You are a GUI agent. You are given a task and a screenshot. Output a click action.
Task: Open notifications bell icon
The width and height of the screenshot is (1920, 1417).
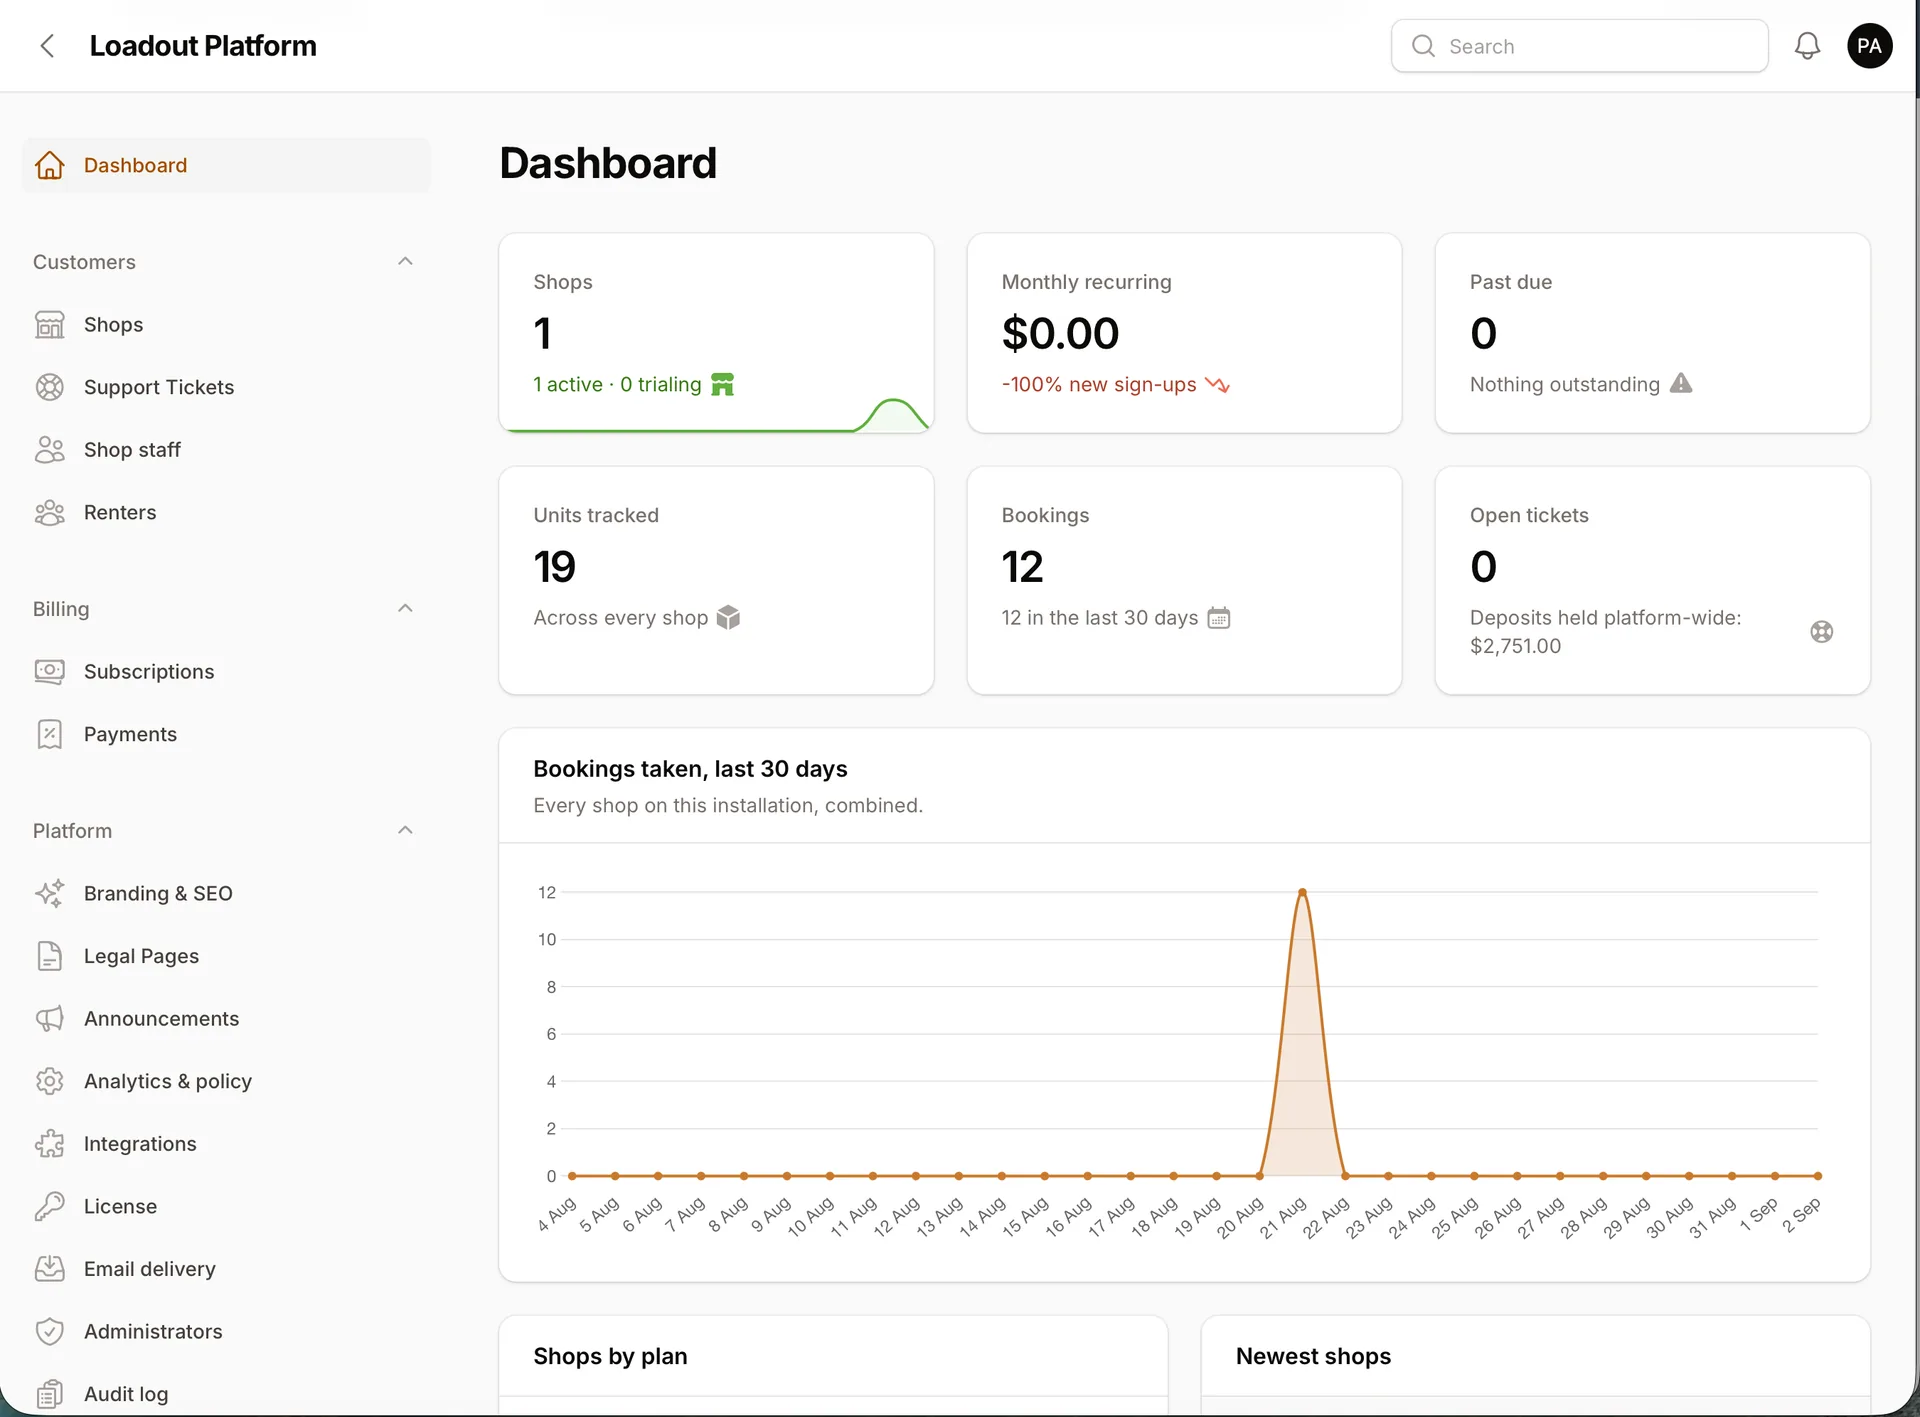[1807, 46]
